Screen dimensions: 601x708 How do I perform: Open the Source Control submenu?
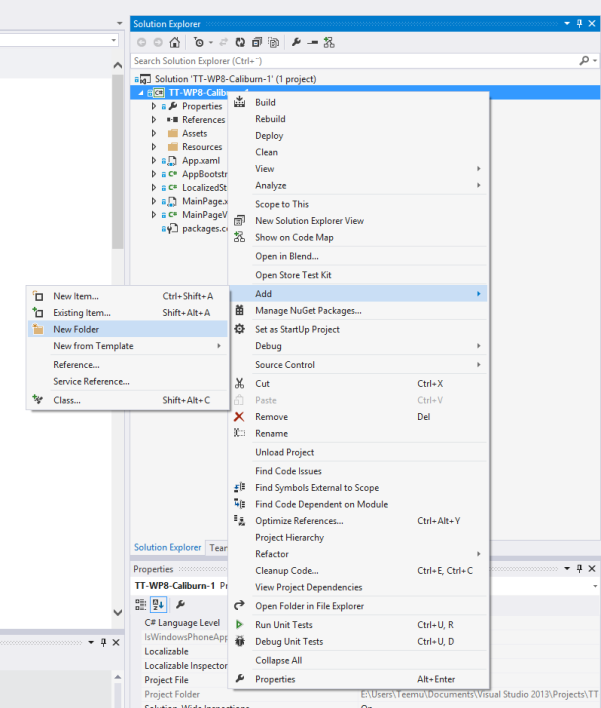coord(360,365)
